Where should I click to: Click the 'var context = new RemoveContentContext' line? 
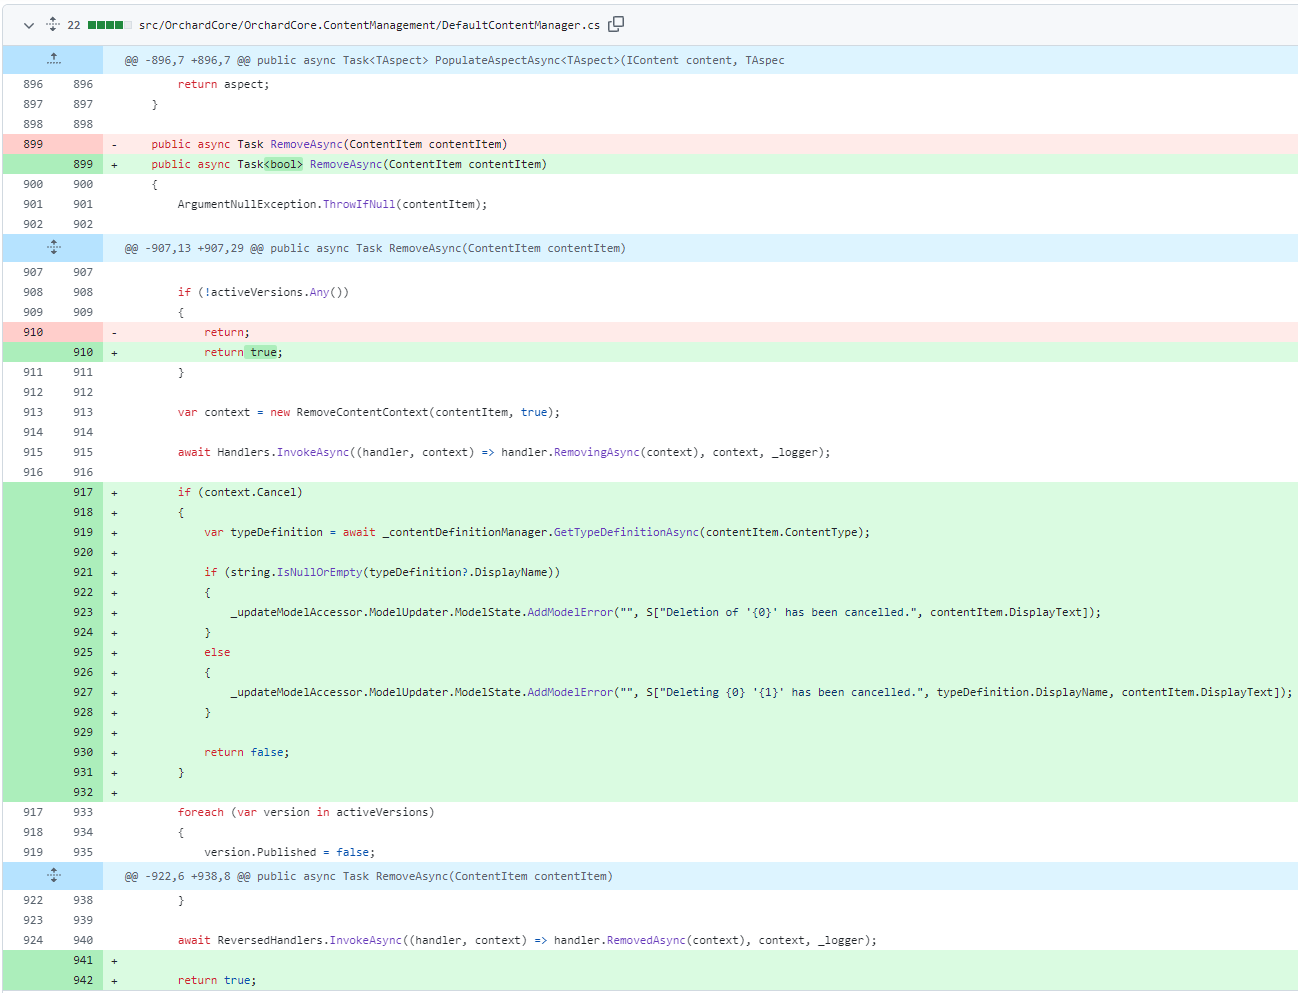coord(369,412)
